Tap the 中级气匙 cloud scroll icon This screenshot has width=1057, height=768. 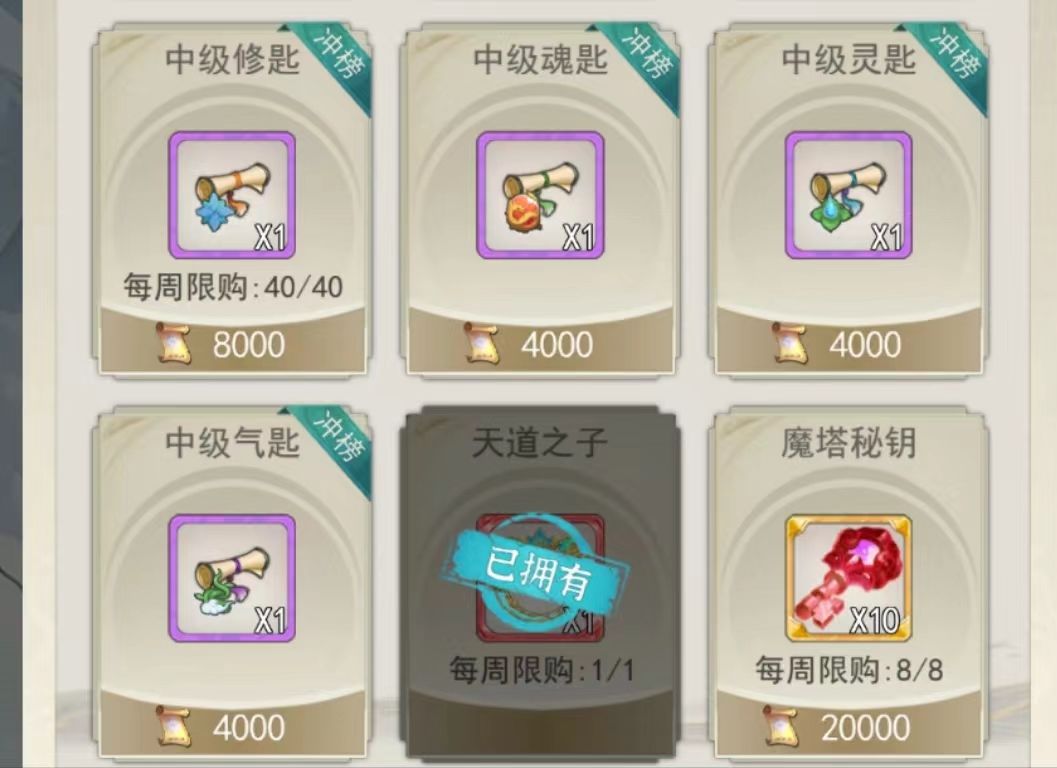(232, 578)
